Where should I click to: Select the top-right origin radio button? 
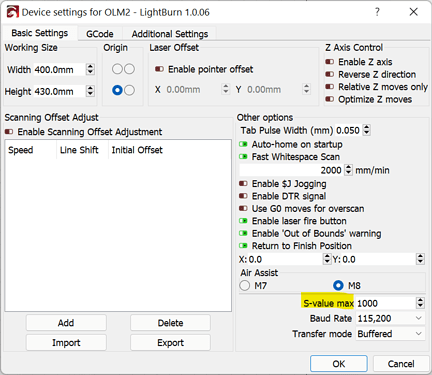[129, 69]
